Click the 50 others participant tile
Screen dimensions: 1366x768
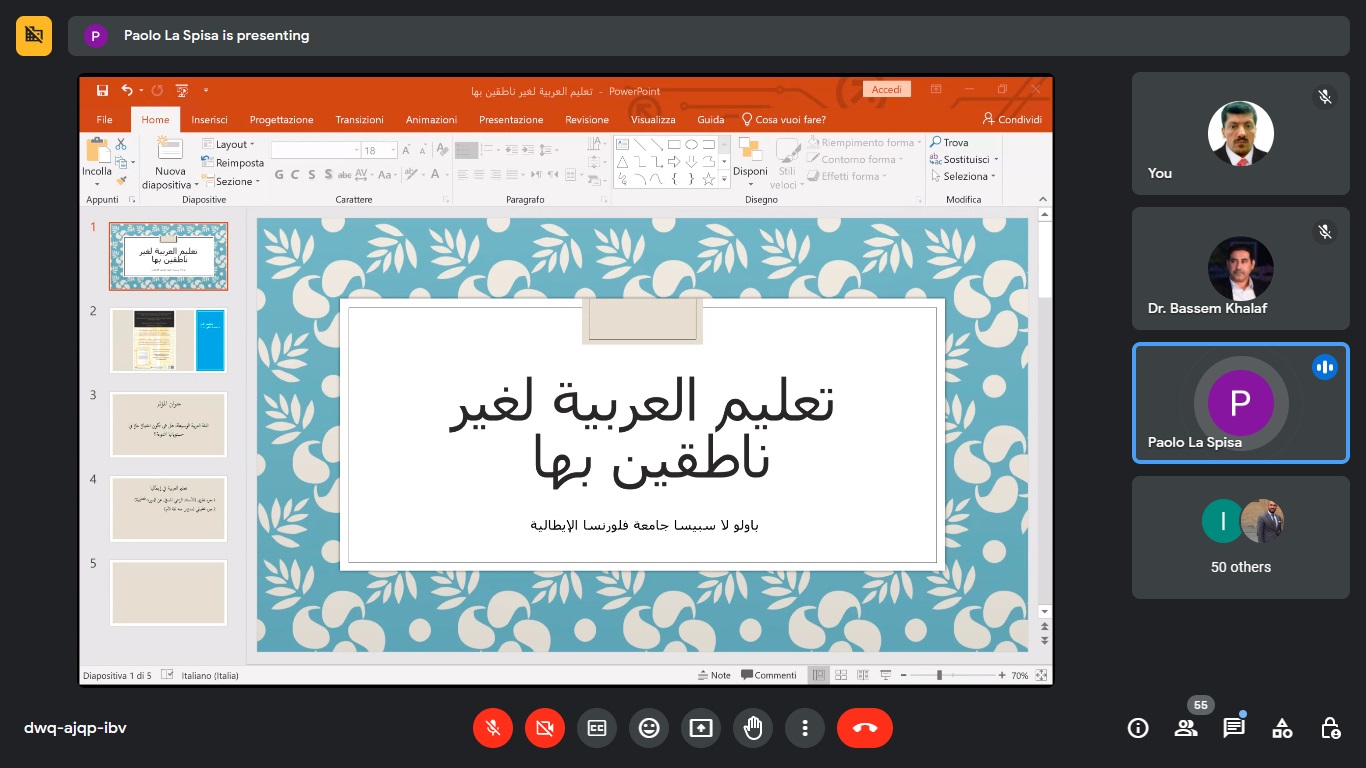point(1240,537)
